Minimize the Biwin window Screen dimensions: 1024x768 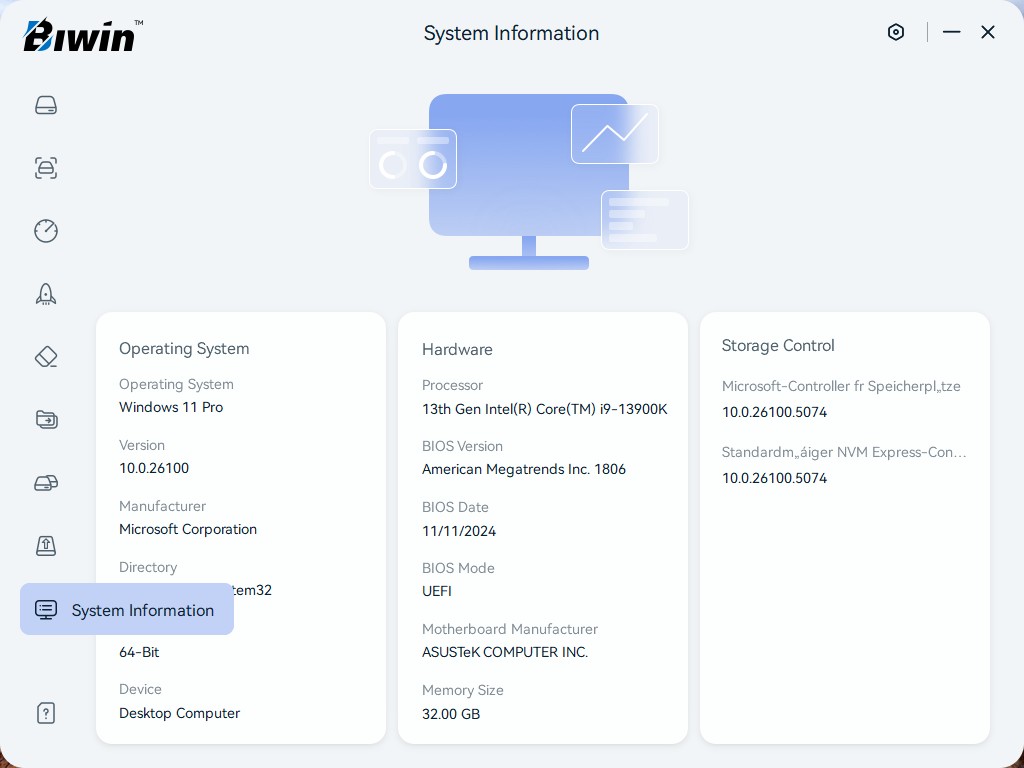(952, 32)
